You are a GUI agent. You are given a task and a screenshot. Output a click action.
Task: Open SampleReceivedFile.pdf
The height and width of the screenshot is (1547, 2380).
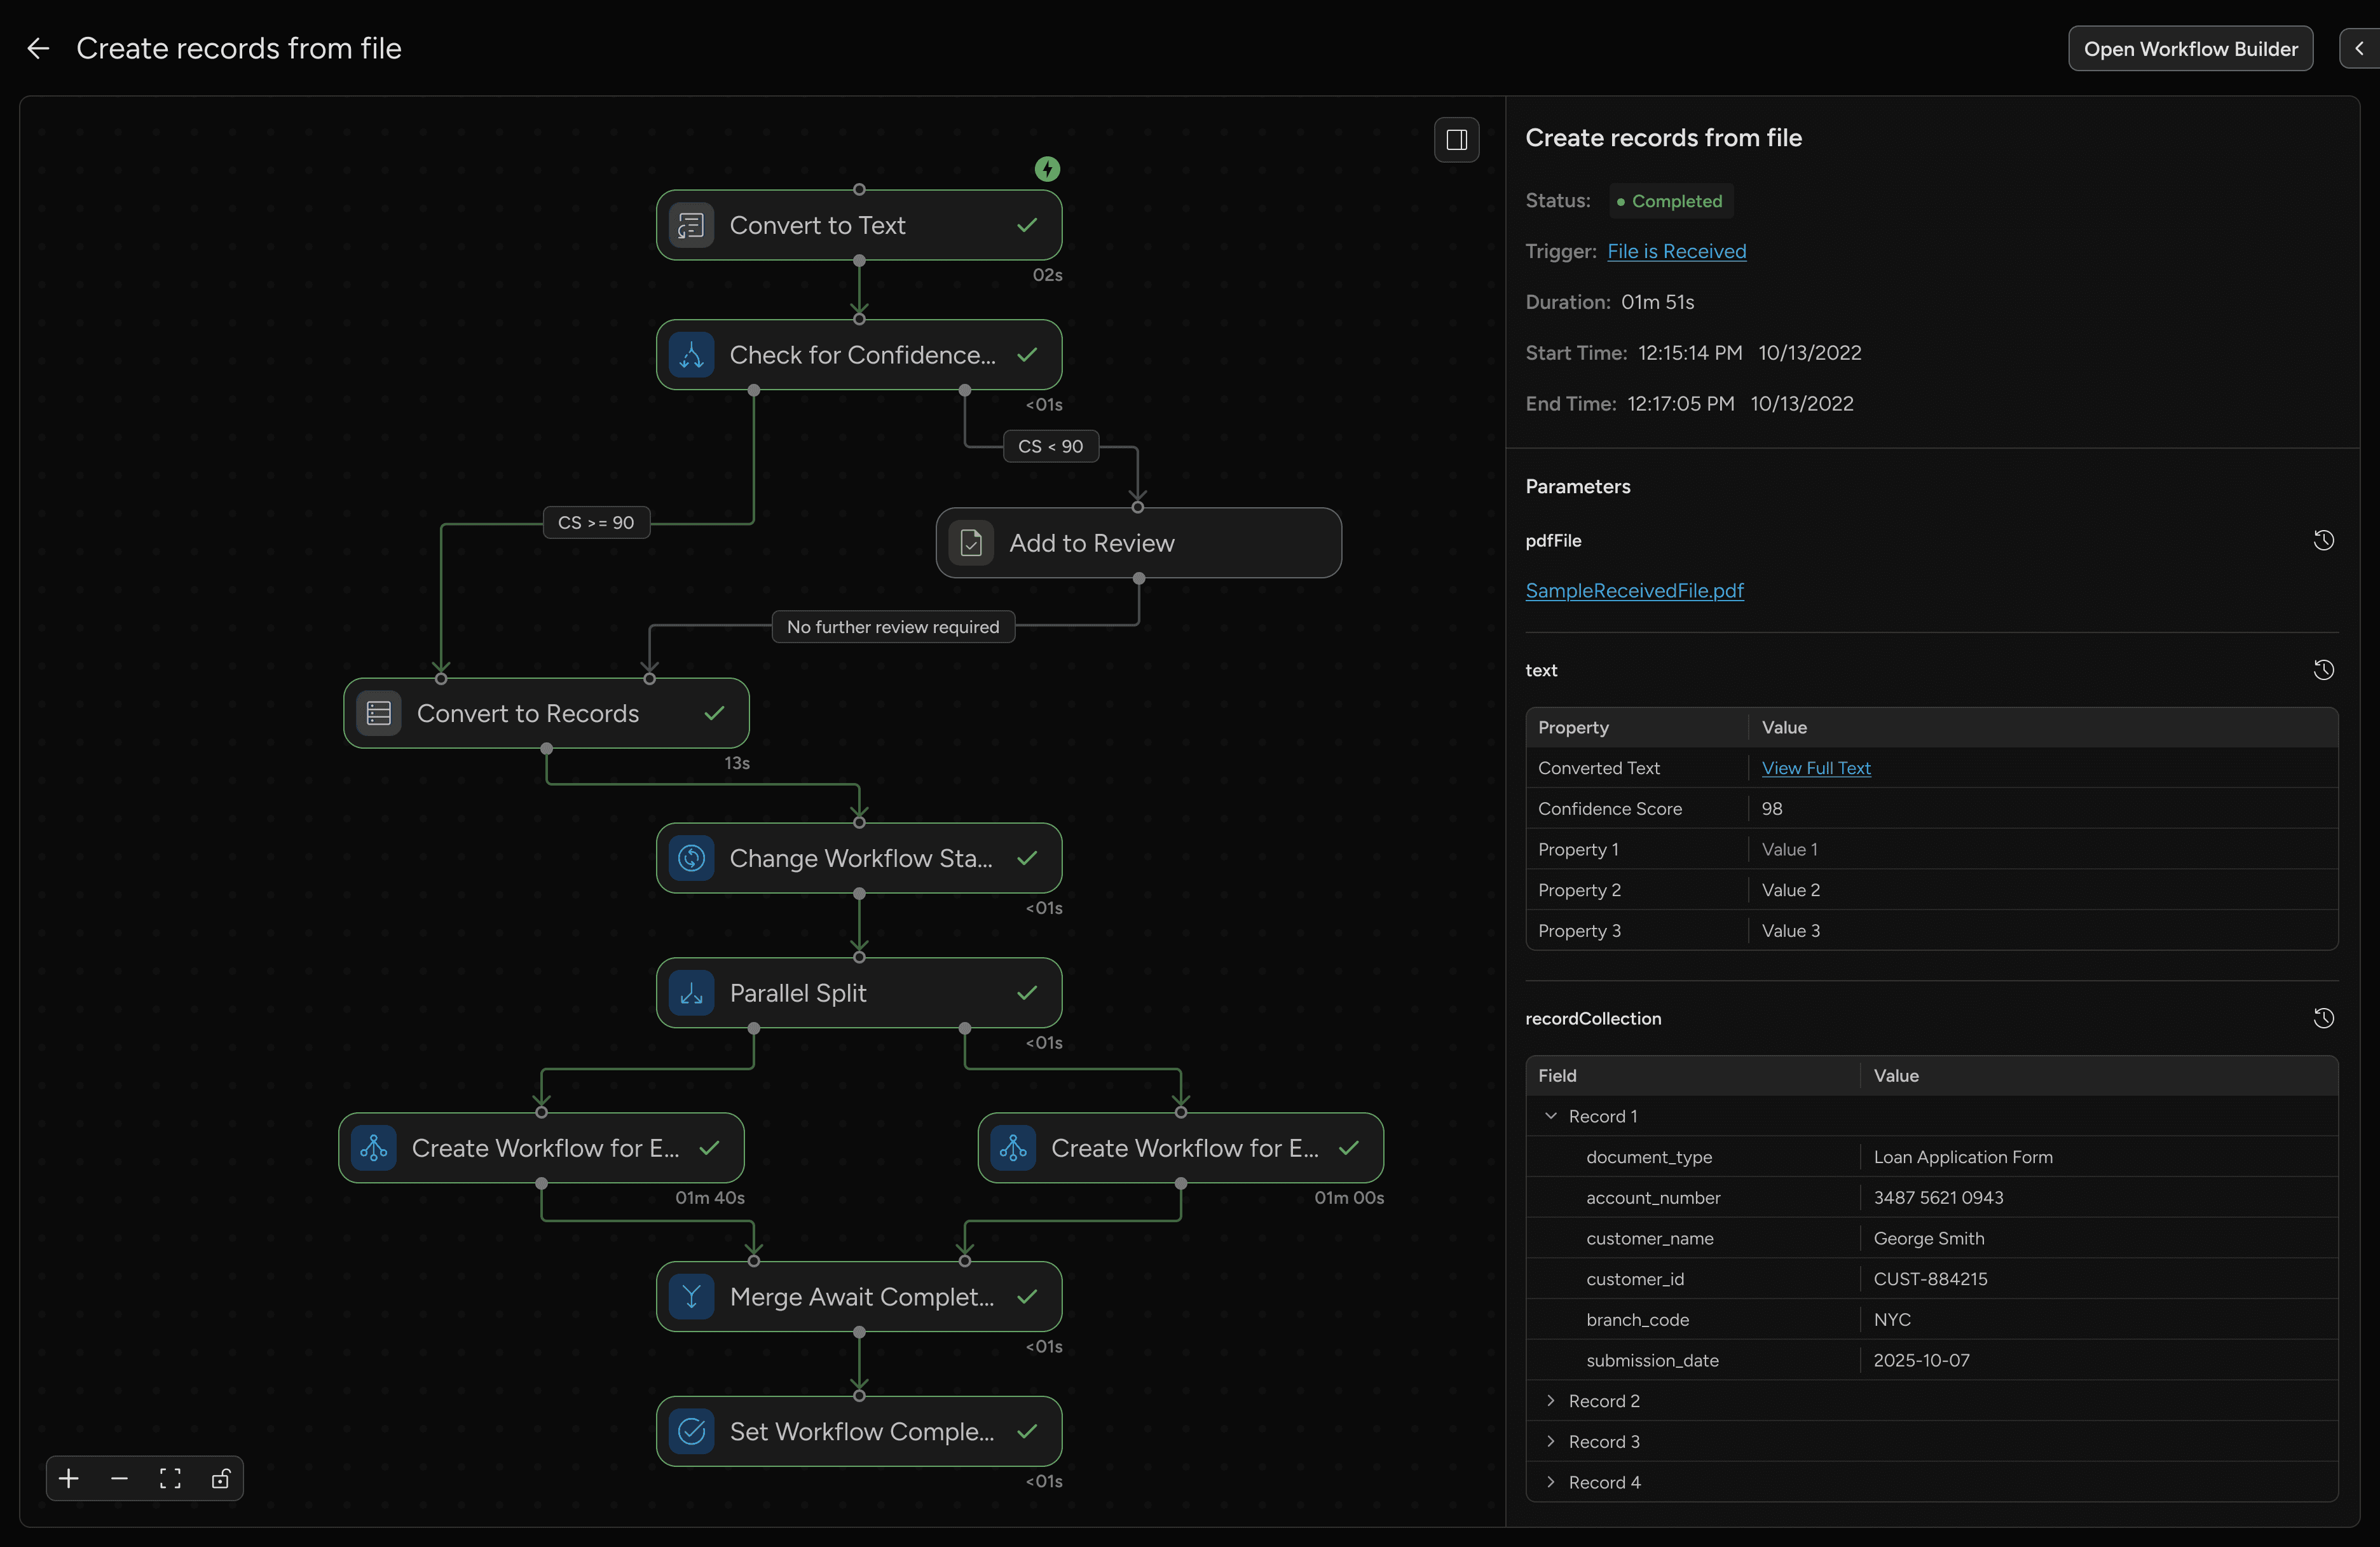point(1634,591)
